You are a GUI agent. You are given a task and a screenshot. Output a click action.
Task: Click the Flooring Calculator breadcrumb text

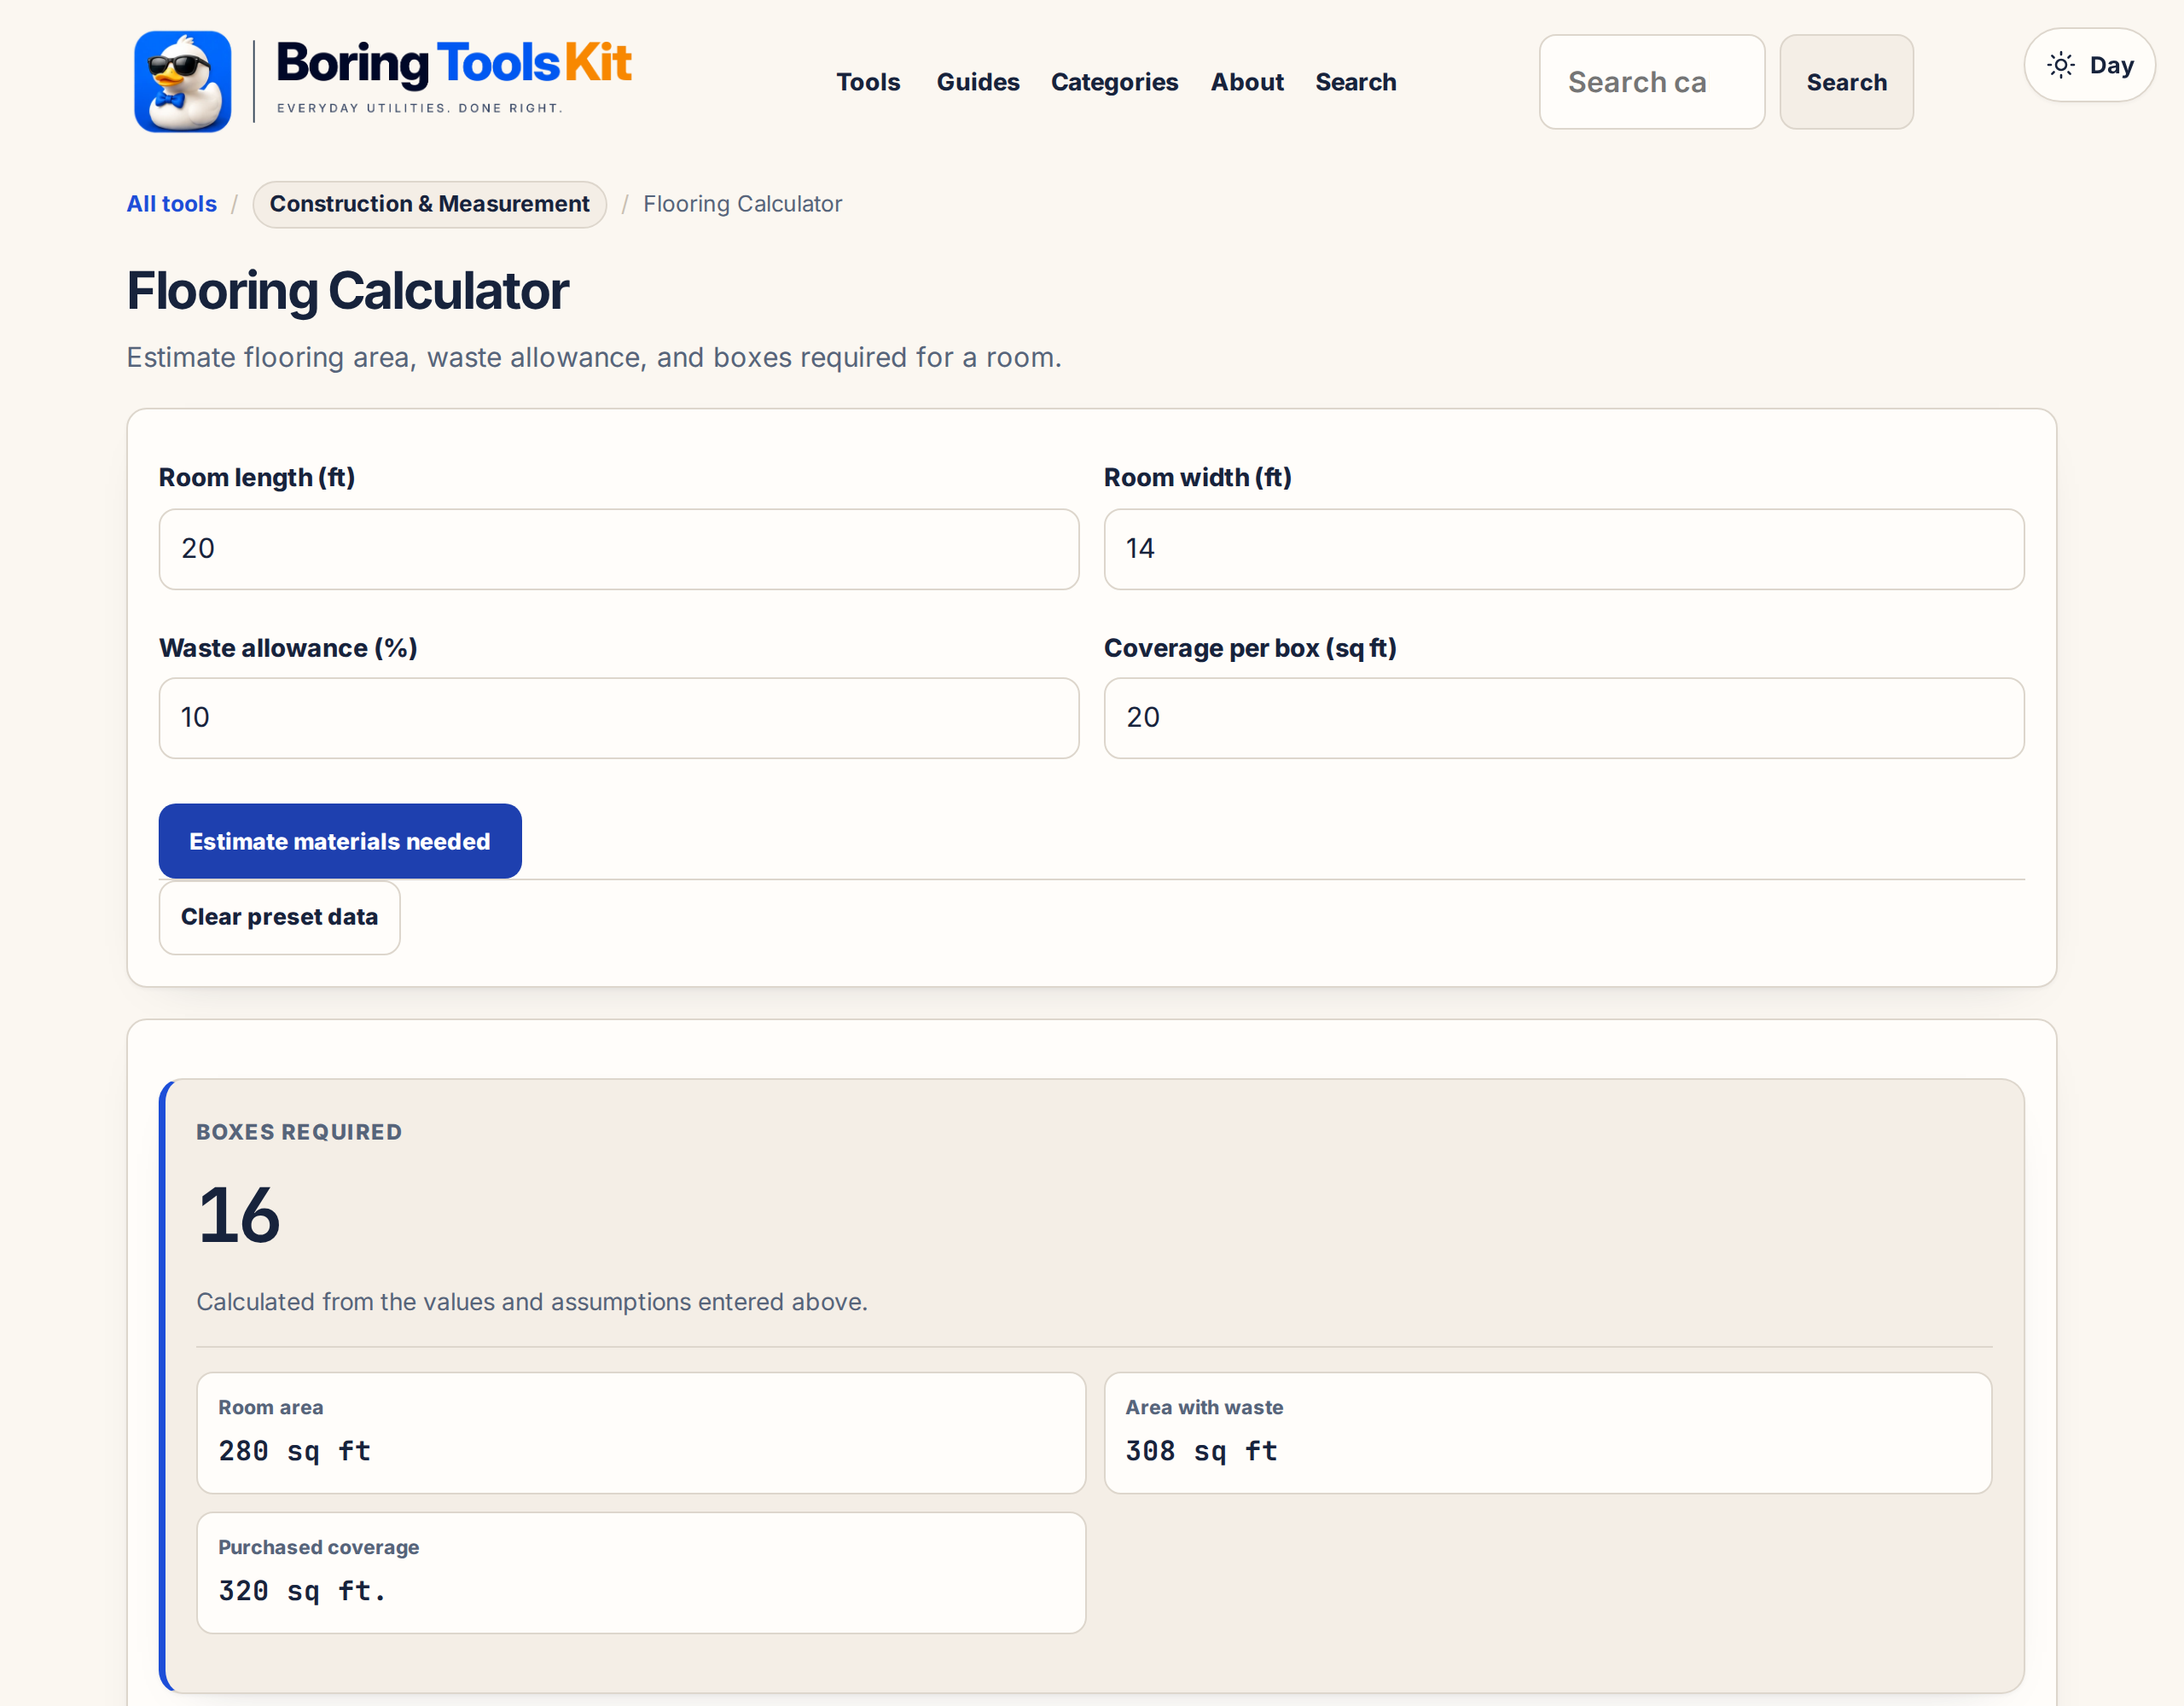(x=742, y=204)
